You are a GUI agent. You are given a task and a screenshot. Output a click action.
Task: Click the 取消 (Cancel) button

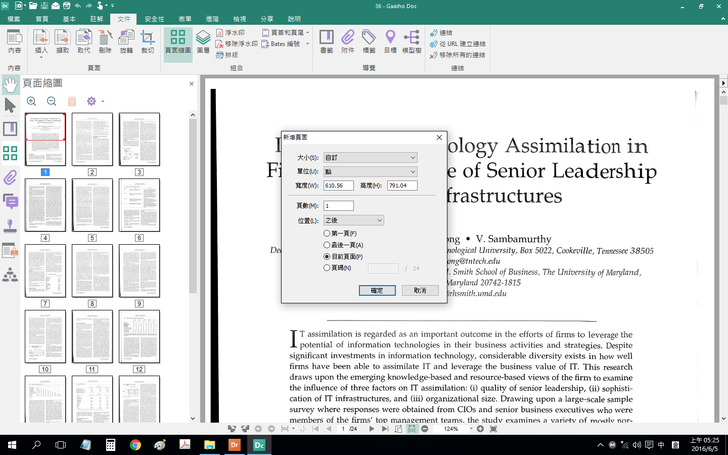[420, 290]
